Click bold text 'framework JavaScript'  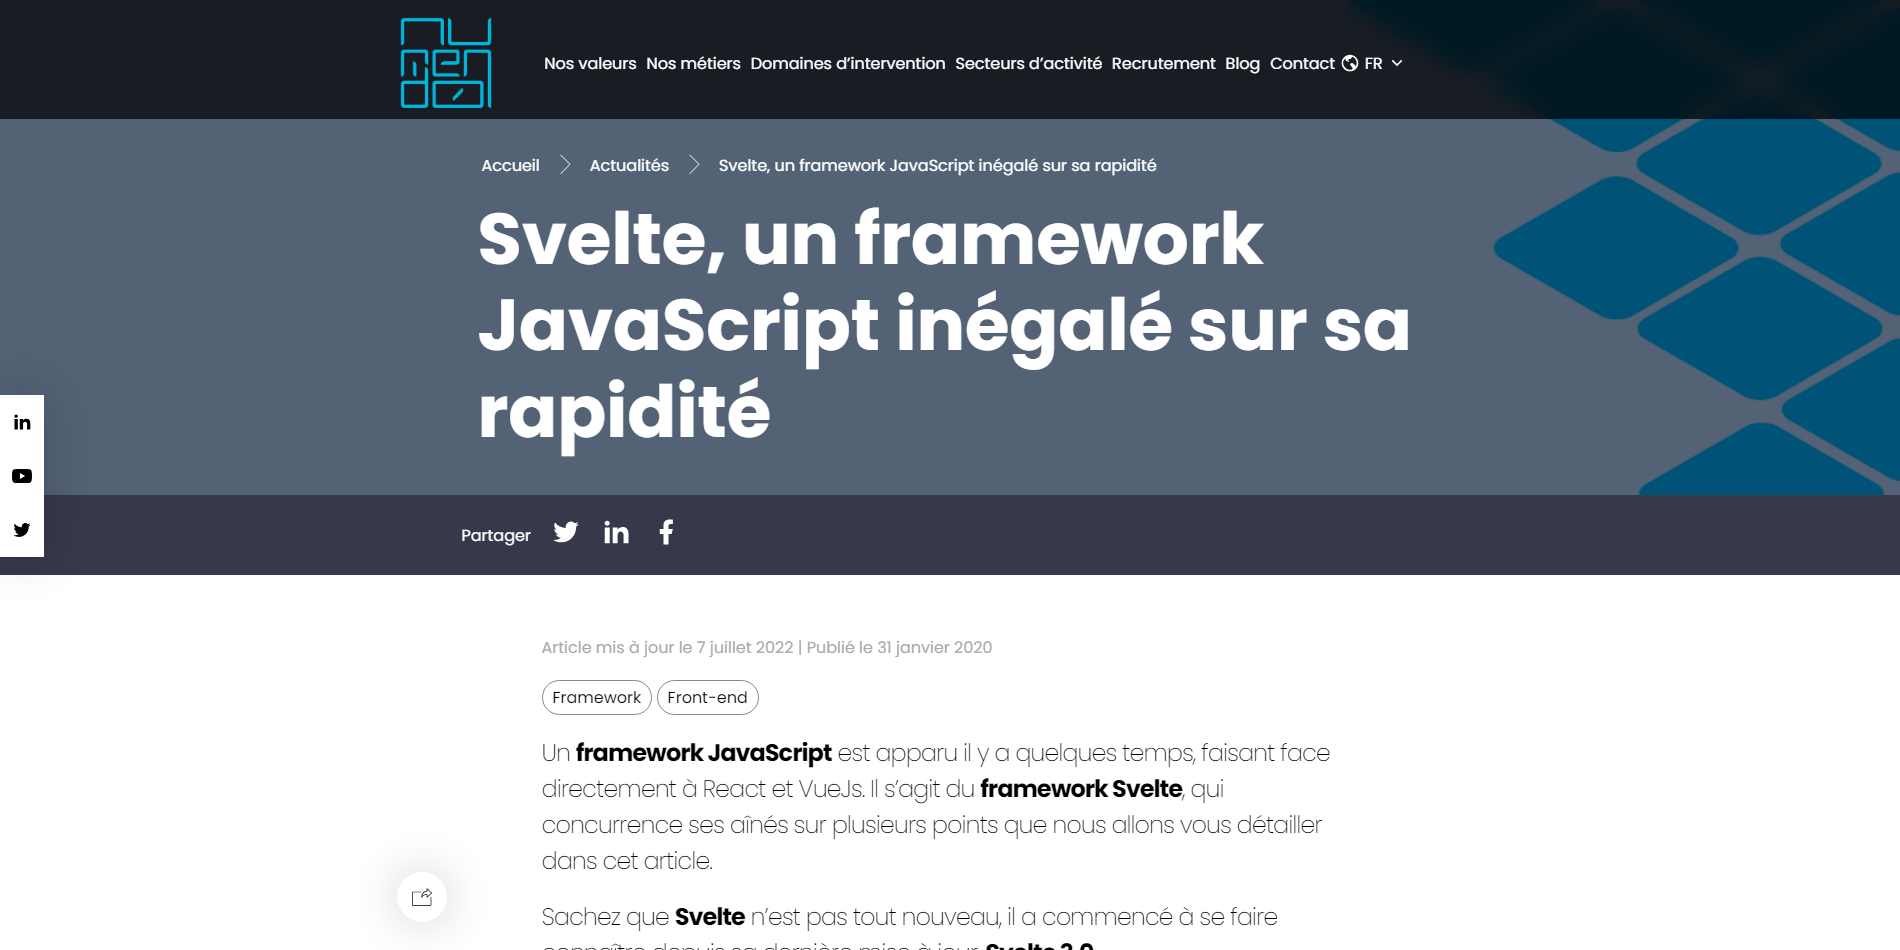pos(704,753)
